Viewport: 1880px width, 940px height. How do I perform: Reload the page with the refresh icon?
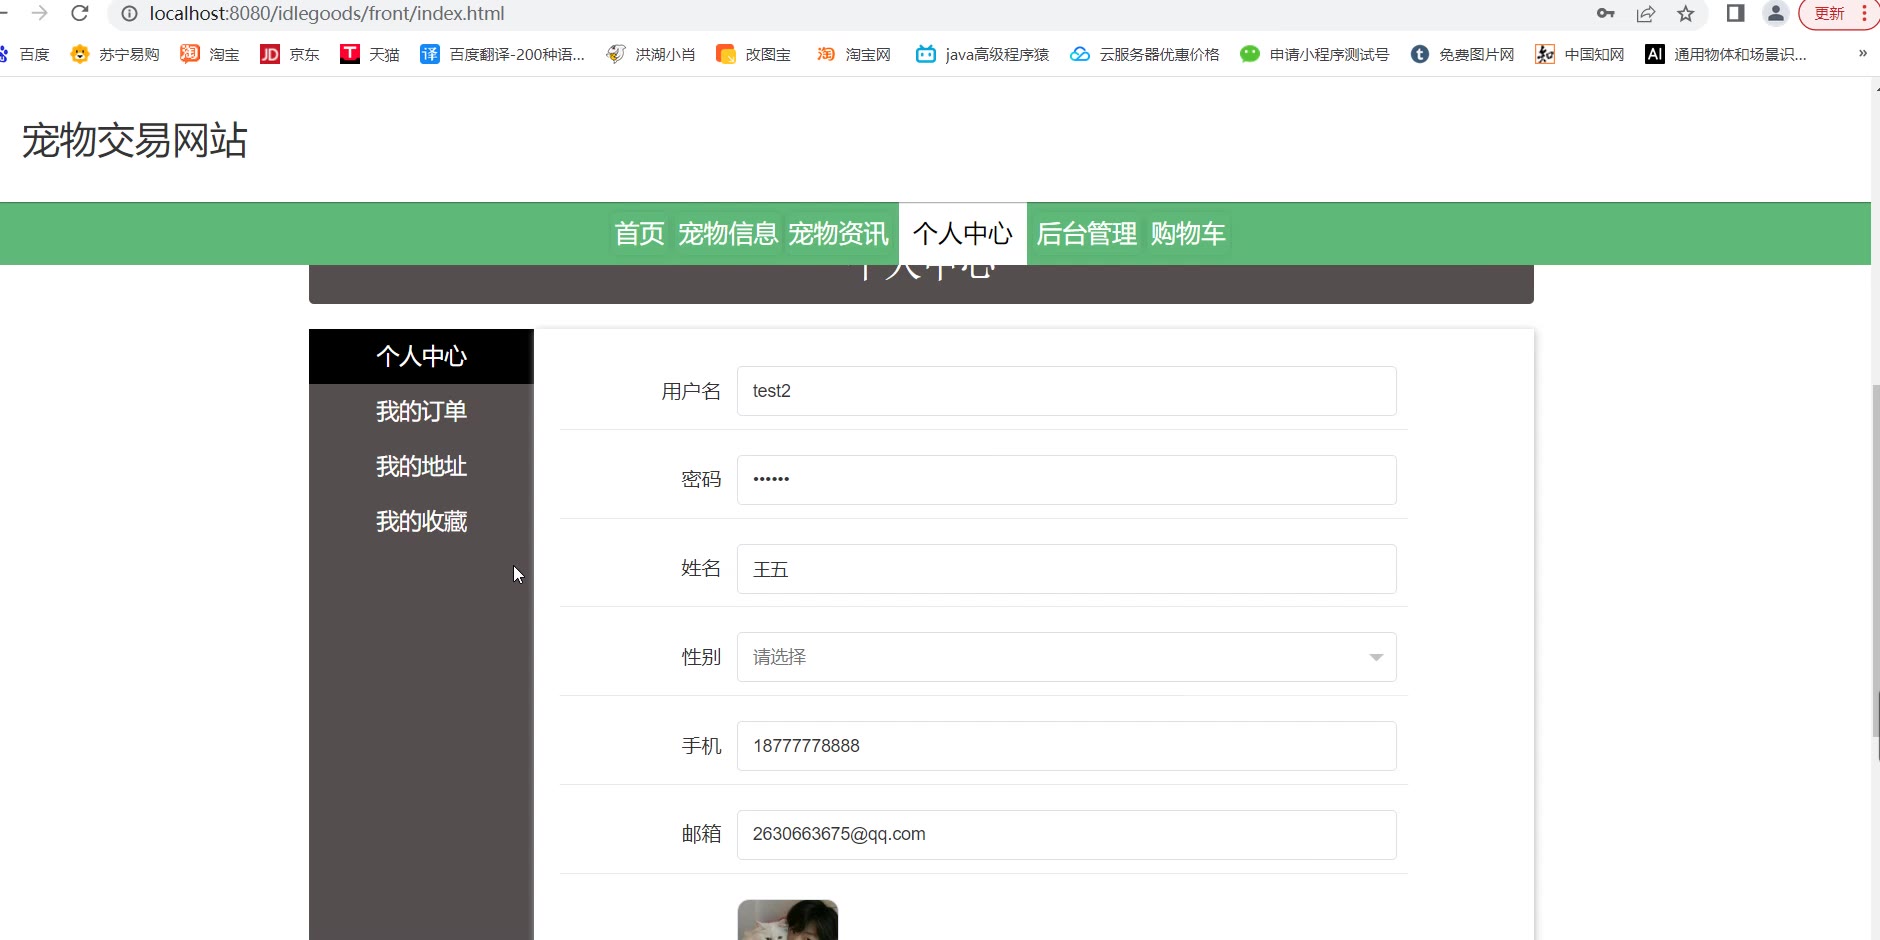(80, 13)
